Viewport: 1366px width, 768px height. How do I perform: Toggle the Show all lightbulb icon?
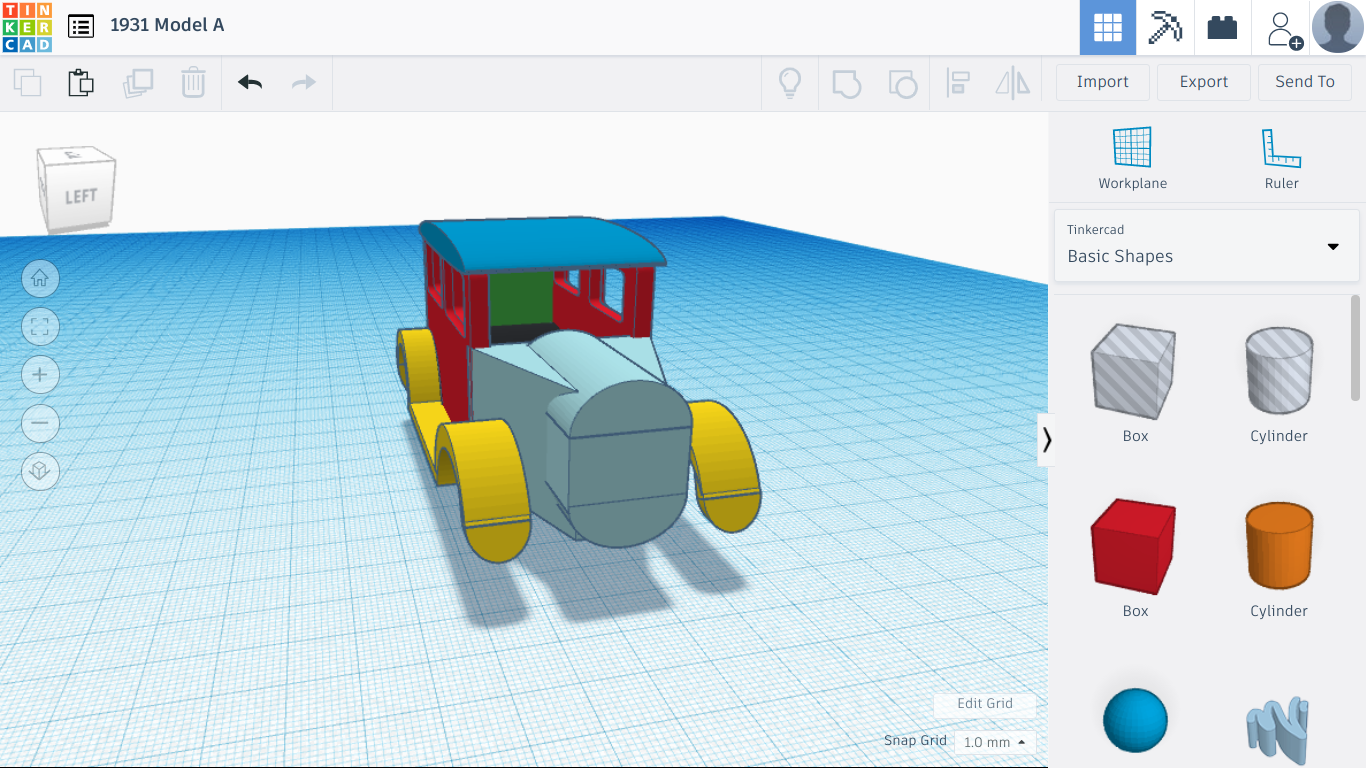(x=790, y=82)
